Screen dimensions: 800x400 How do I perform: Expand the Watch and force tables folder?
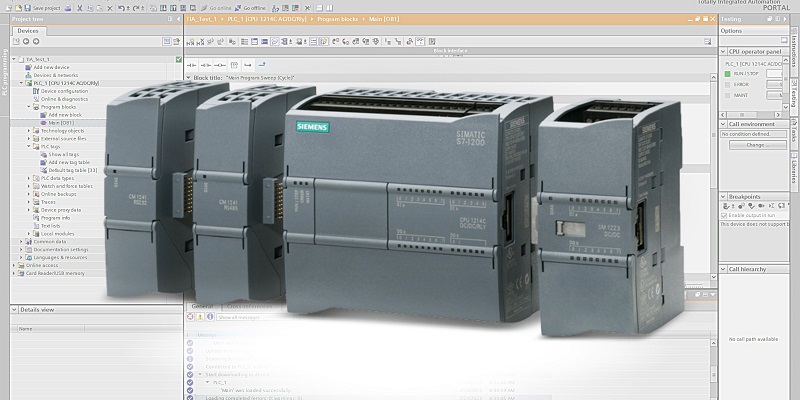29,186
